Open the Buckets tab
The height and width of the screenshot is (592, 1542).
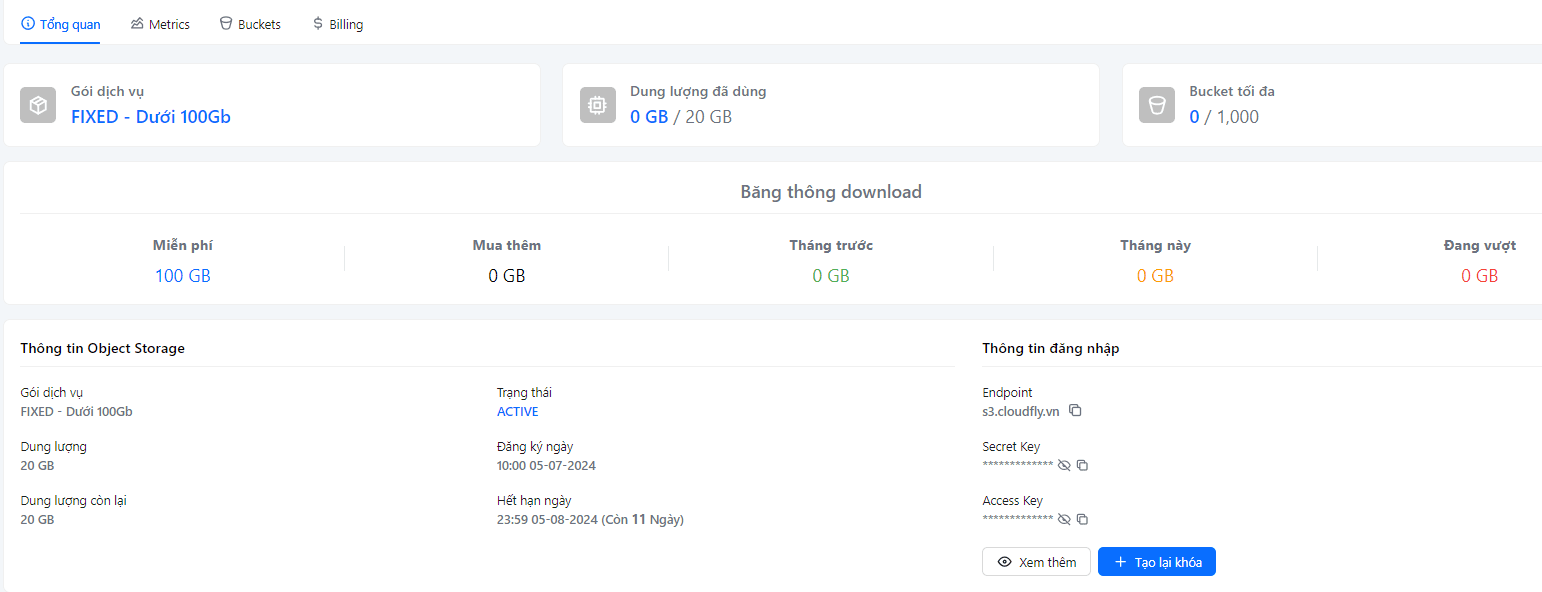[x=250, y=24]
